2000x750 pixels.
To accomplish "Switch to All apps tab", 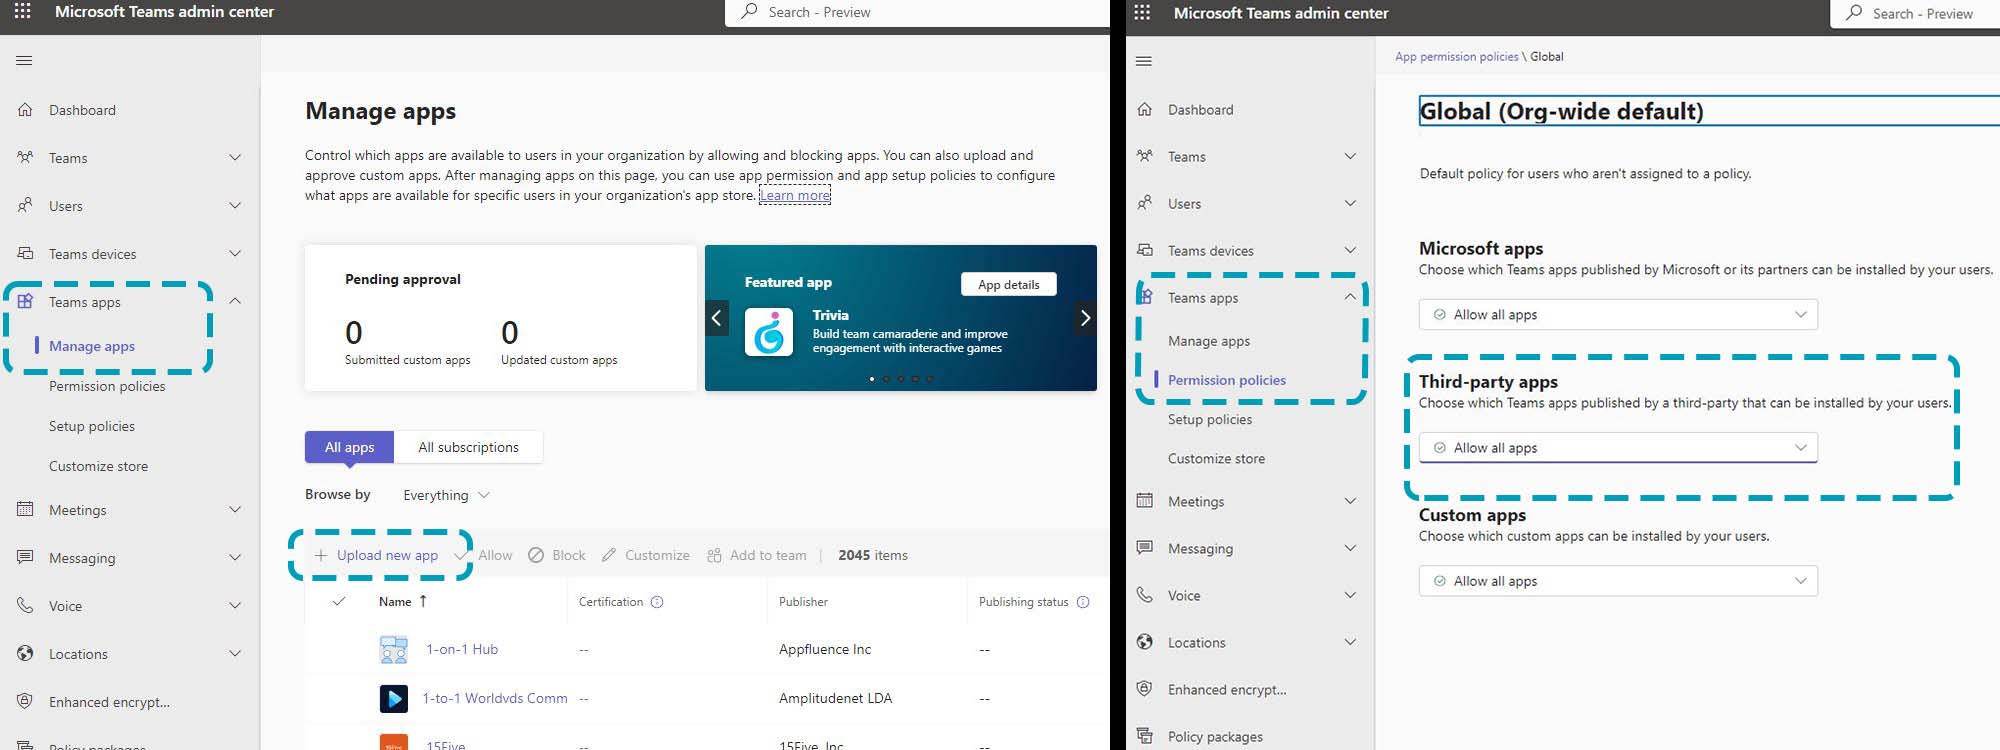I will tap(349, 447).
